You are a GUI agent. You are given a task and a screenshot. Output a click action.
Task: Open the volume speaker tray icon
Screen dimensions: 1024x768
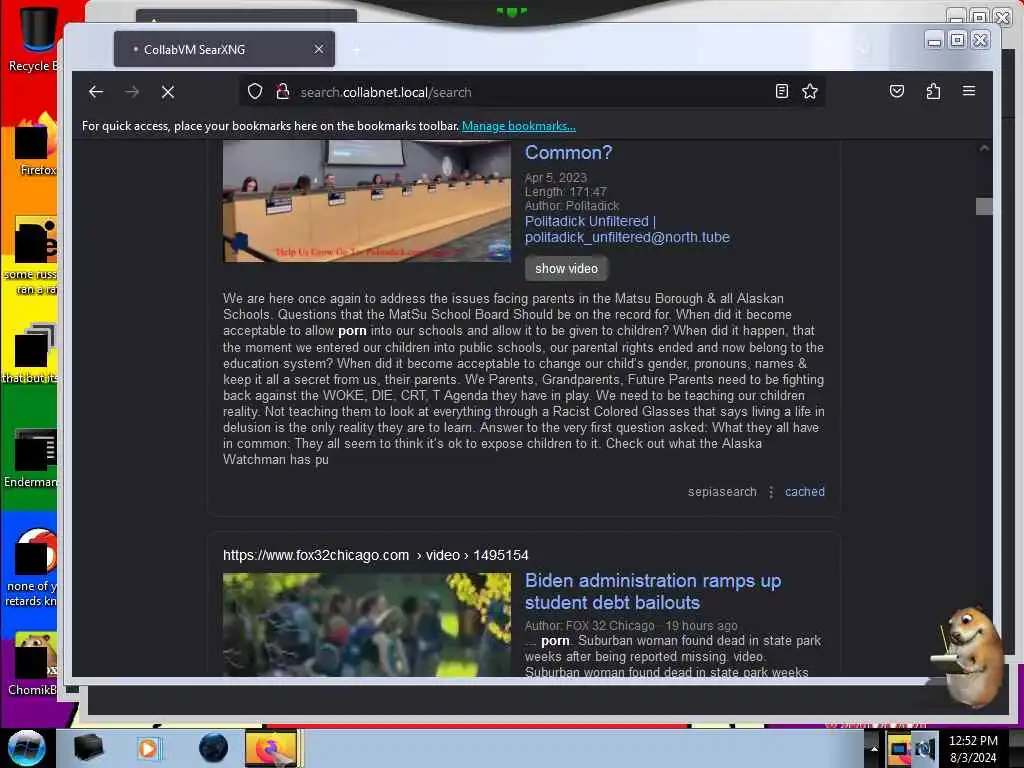click(925, 749)
